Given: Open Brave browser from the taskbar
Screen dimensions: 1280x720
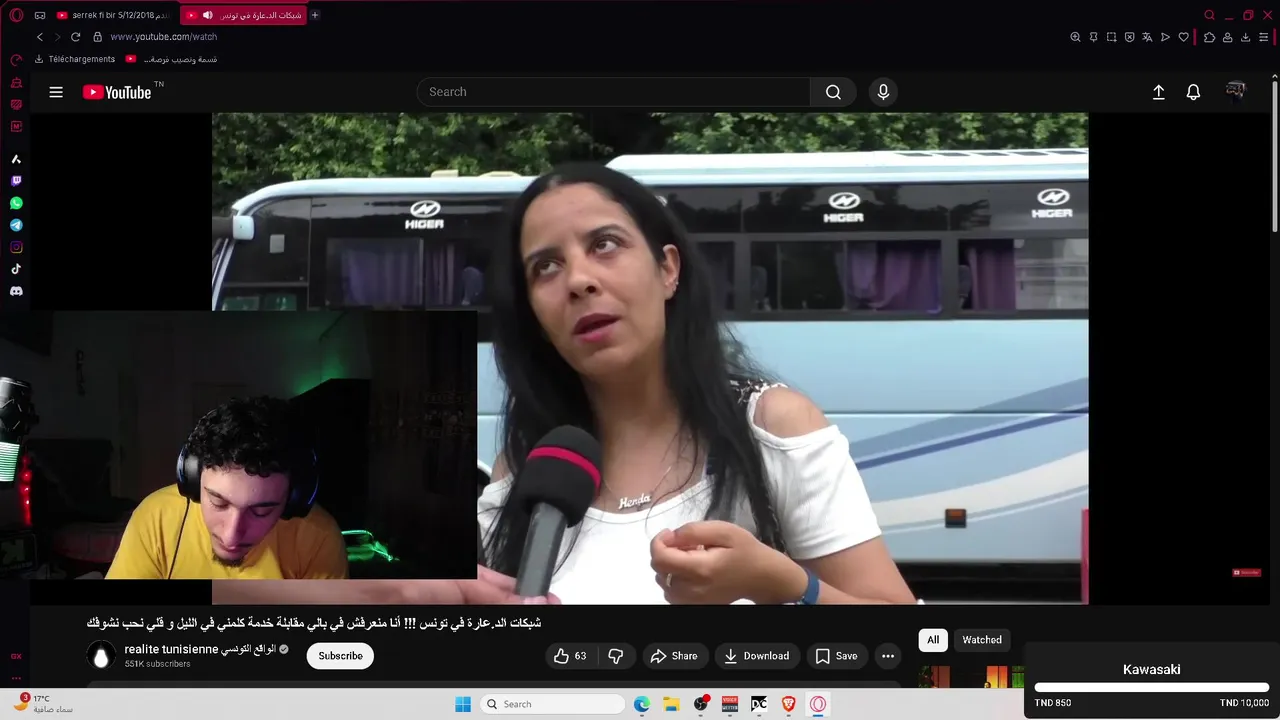Looking at the screenshot, I should [x=788, y=704].
